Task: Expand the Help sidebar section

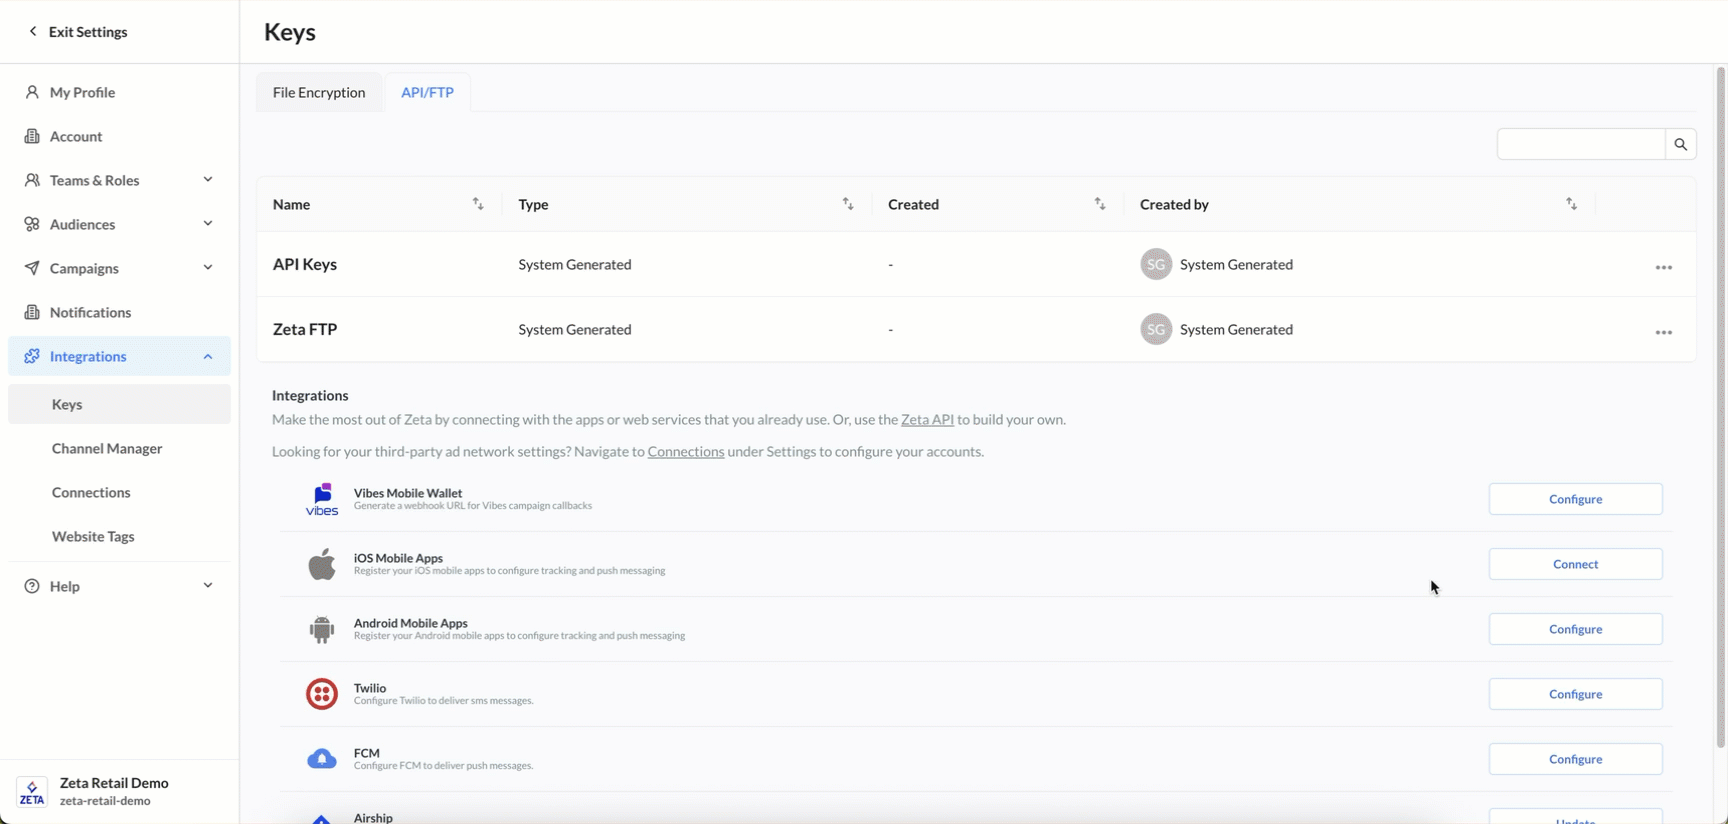Action: (208, 586)
